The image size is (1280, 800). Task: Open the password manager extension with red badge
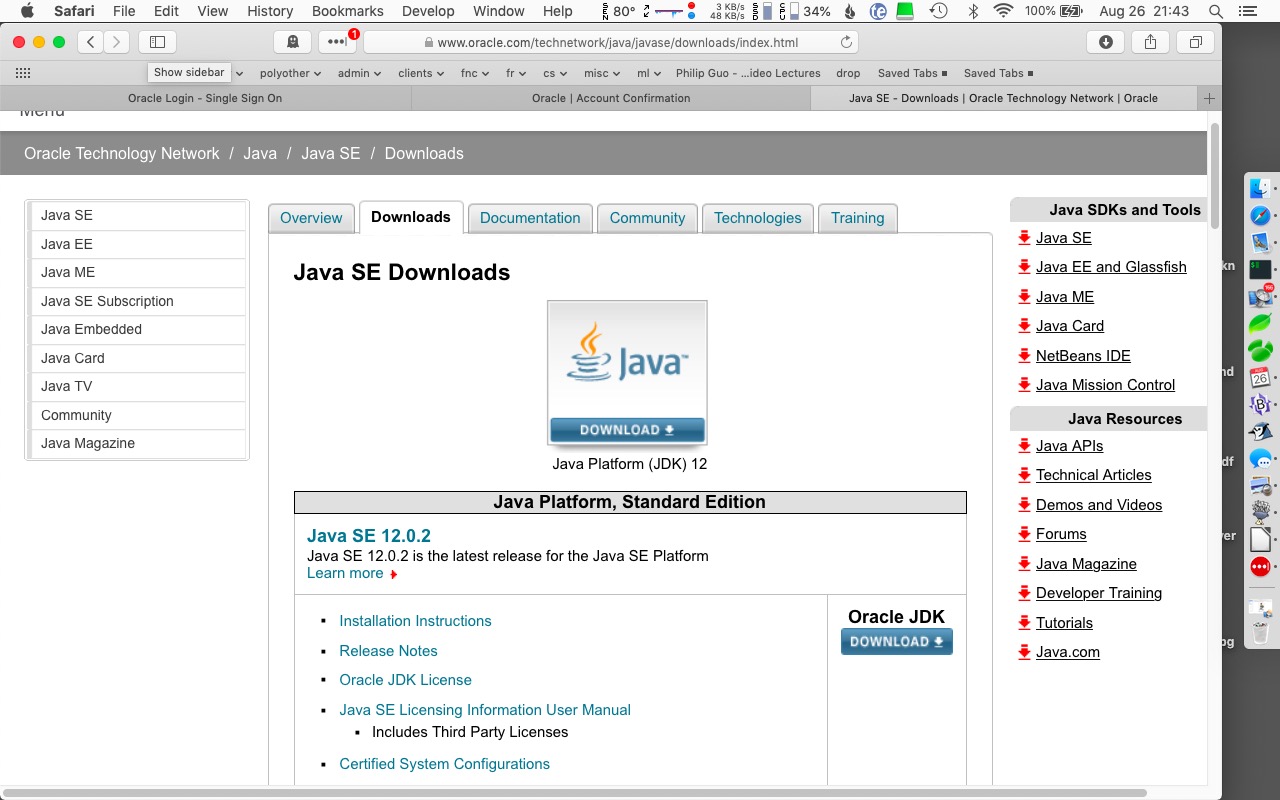coord(337,42)
